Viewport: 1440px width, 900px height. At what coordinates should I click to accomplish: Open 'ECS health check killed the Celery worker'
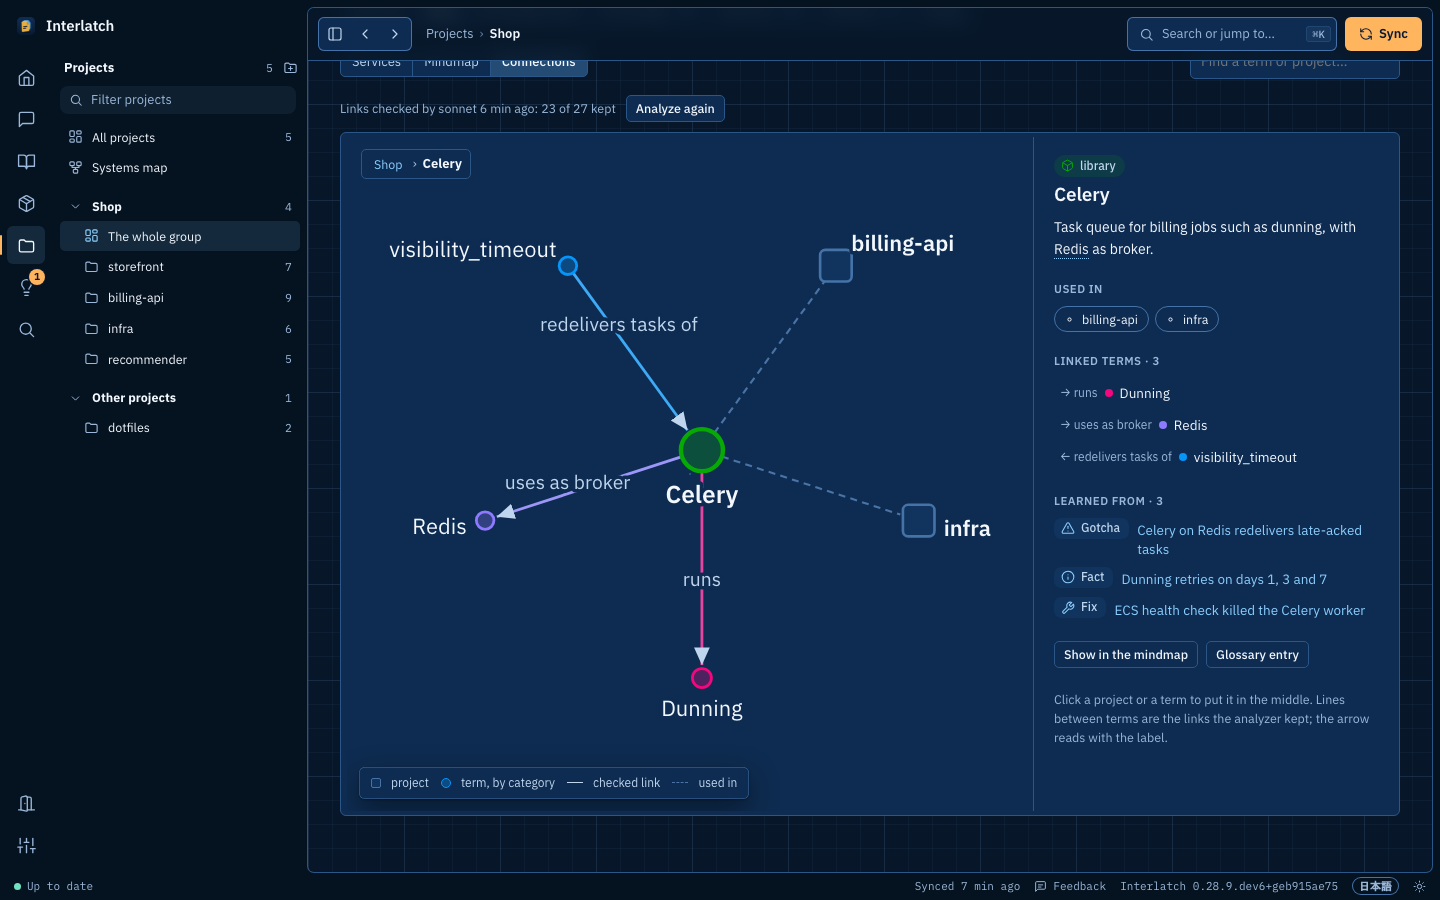tap(1240, 611)
